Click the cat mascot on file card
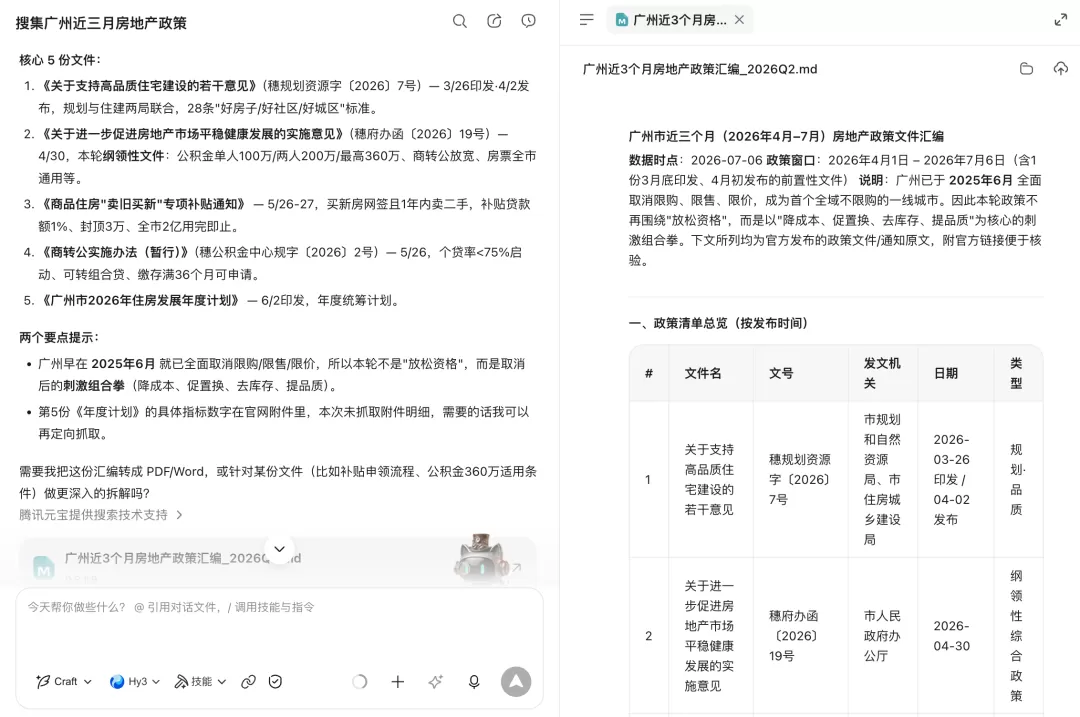This screenshot has width=1080, height=717. (481, 558)
